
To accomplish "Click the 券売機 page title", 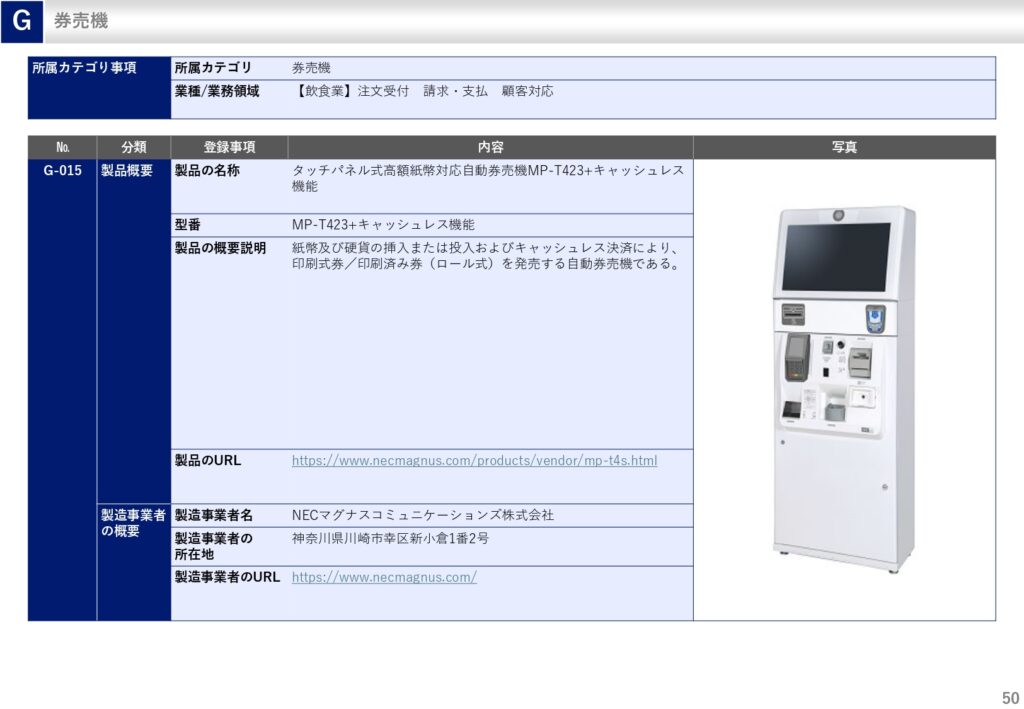I will click(x=81, y=21).
